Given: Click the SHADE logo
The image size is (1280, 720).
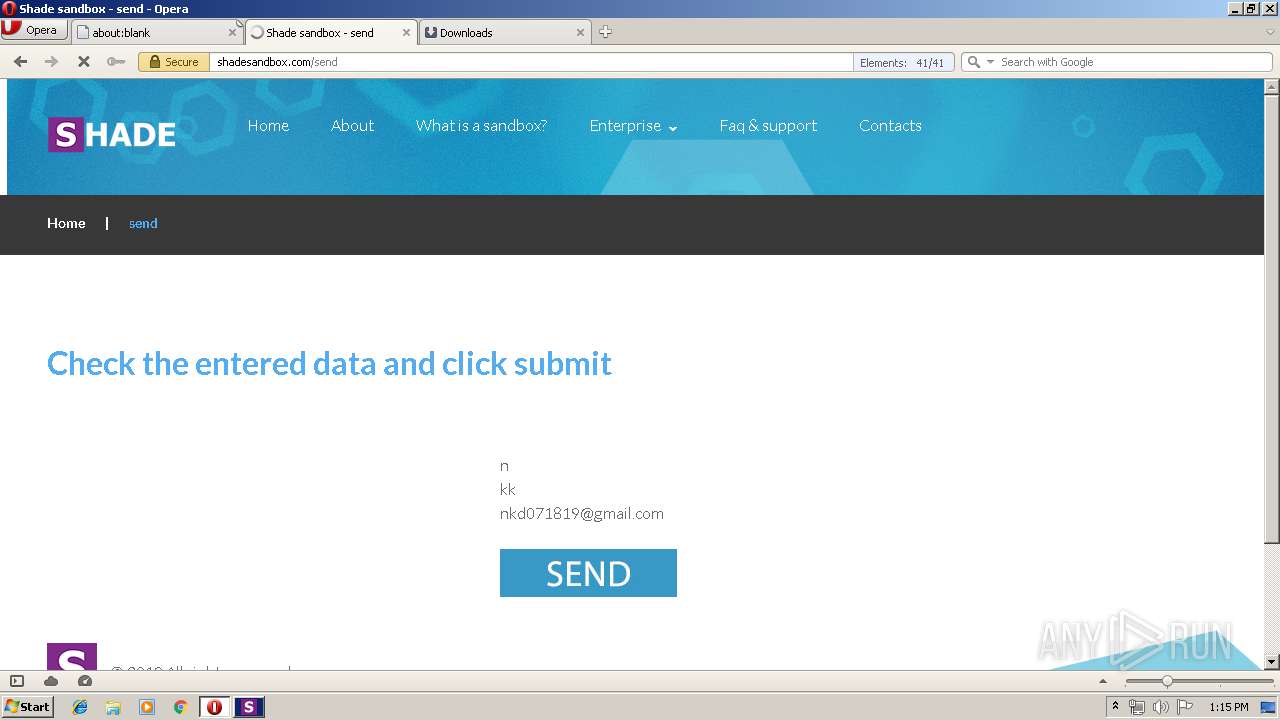Looking at the screenshot, I should 112,134.
